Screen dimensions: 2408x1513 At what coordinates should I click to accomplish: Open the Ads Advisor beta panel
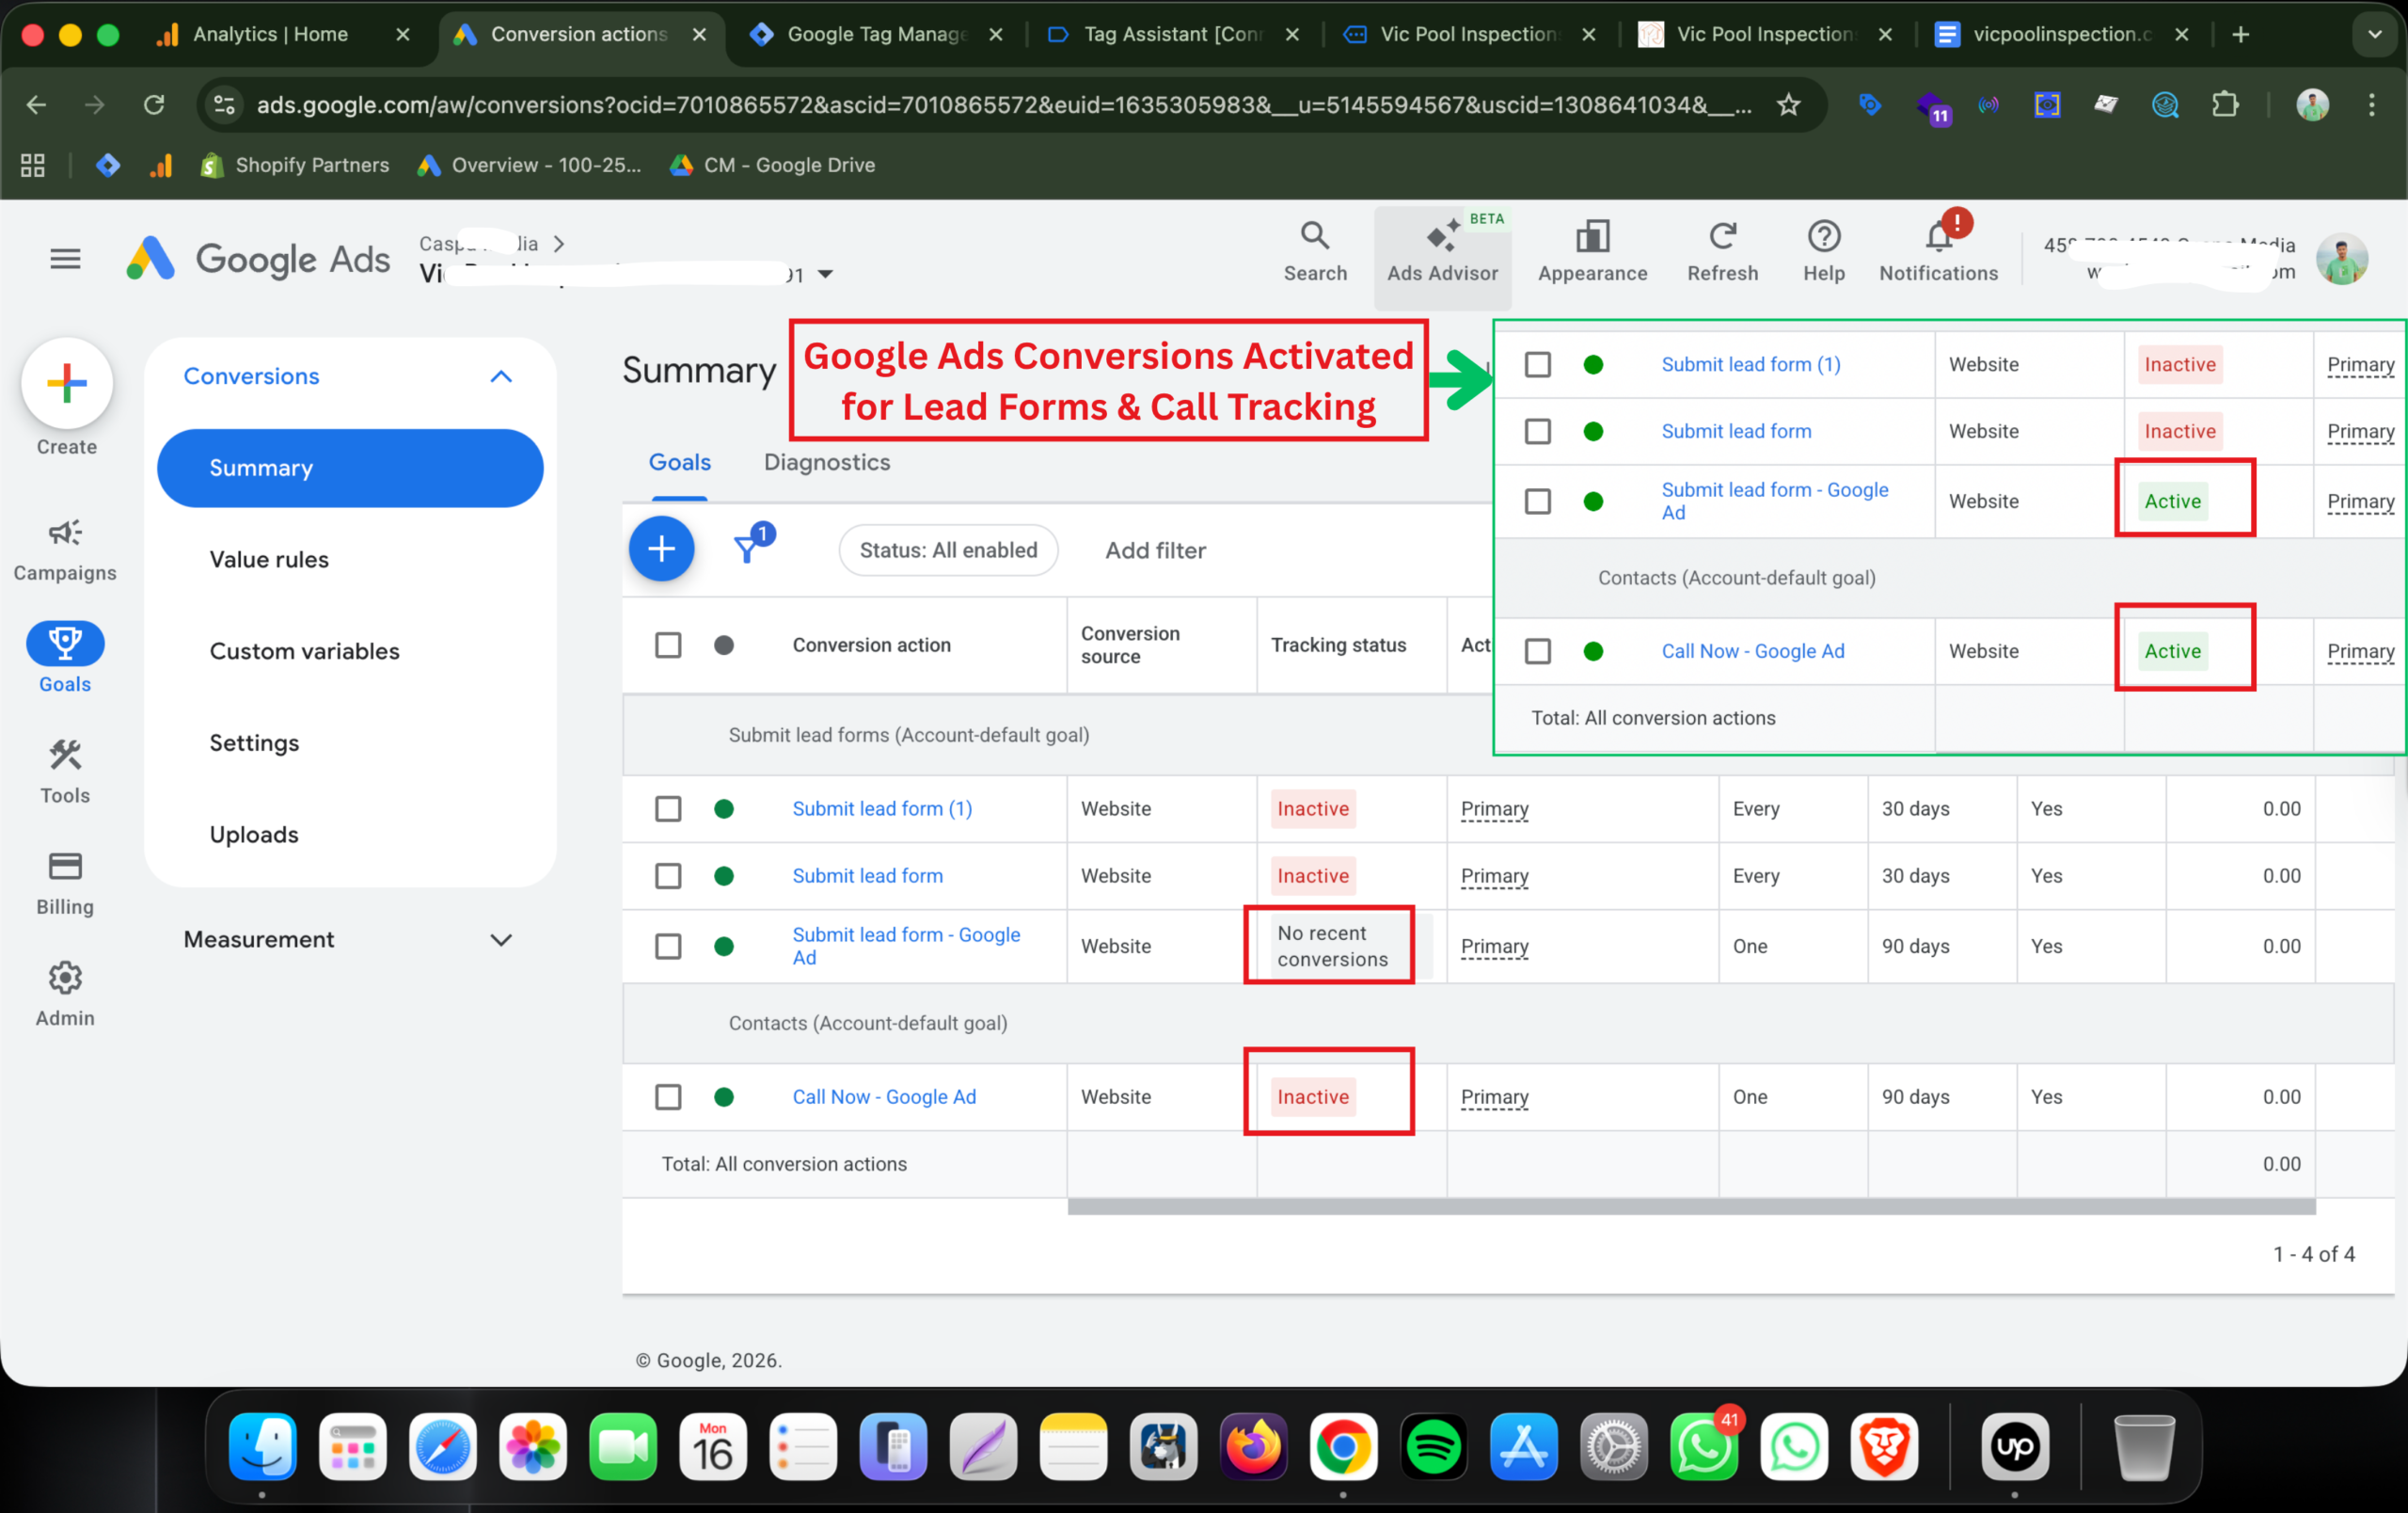click(x=1441, y=252)
